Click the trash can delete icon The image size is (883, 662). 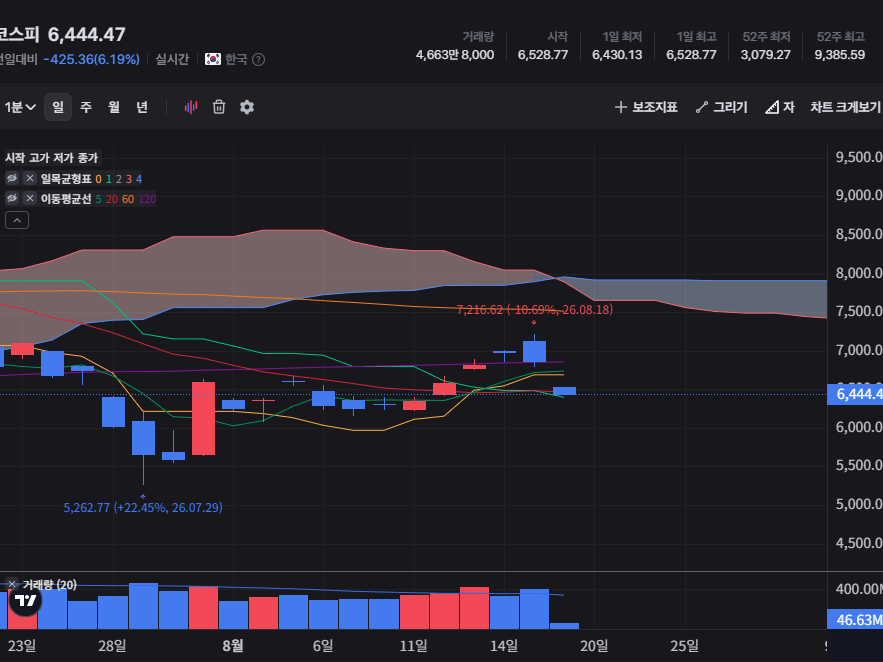click(219, 107)
